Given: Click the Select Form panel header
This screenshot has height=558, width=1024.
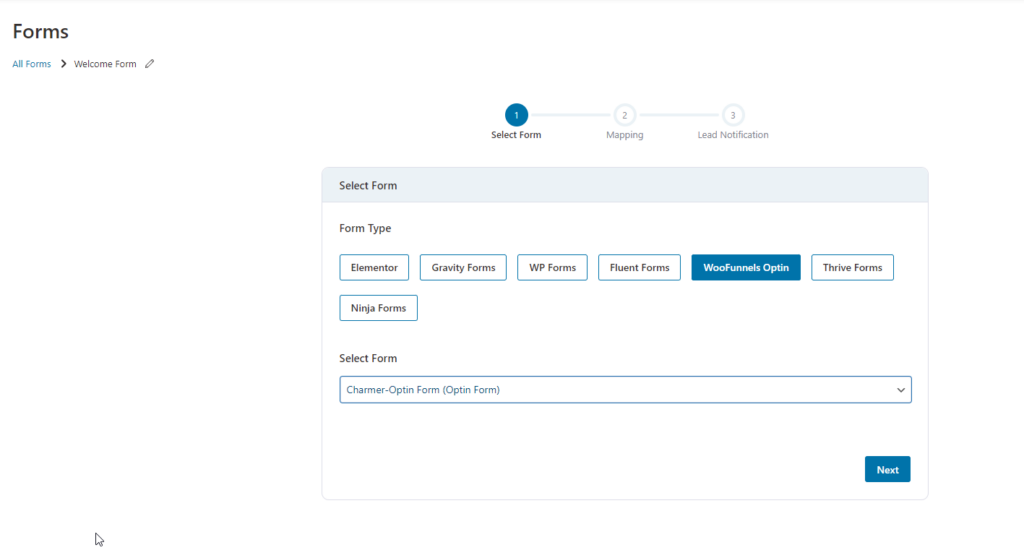Looking at the screenshot, I should pos(625,185).
